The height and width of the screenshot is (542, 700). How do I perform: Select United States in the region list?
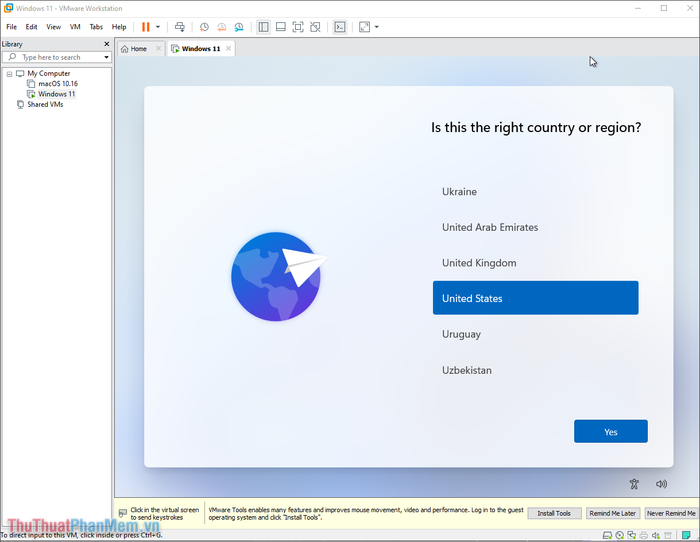tap(535, 298)
